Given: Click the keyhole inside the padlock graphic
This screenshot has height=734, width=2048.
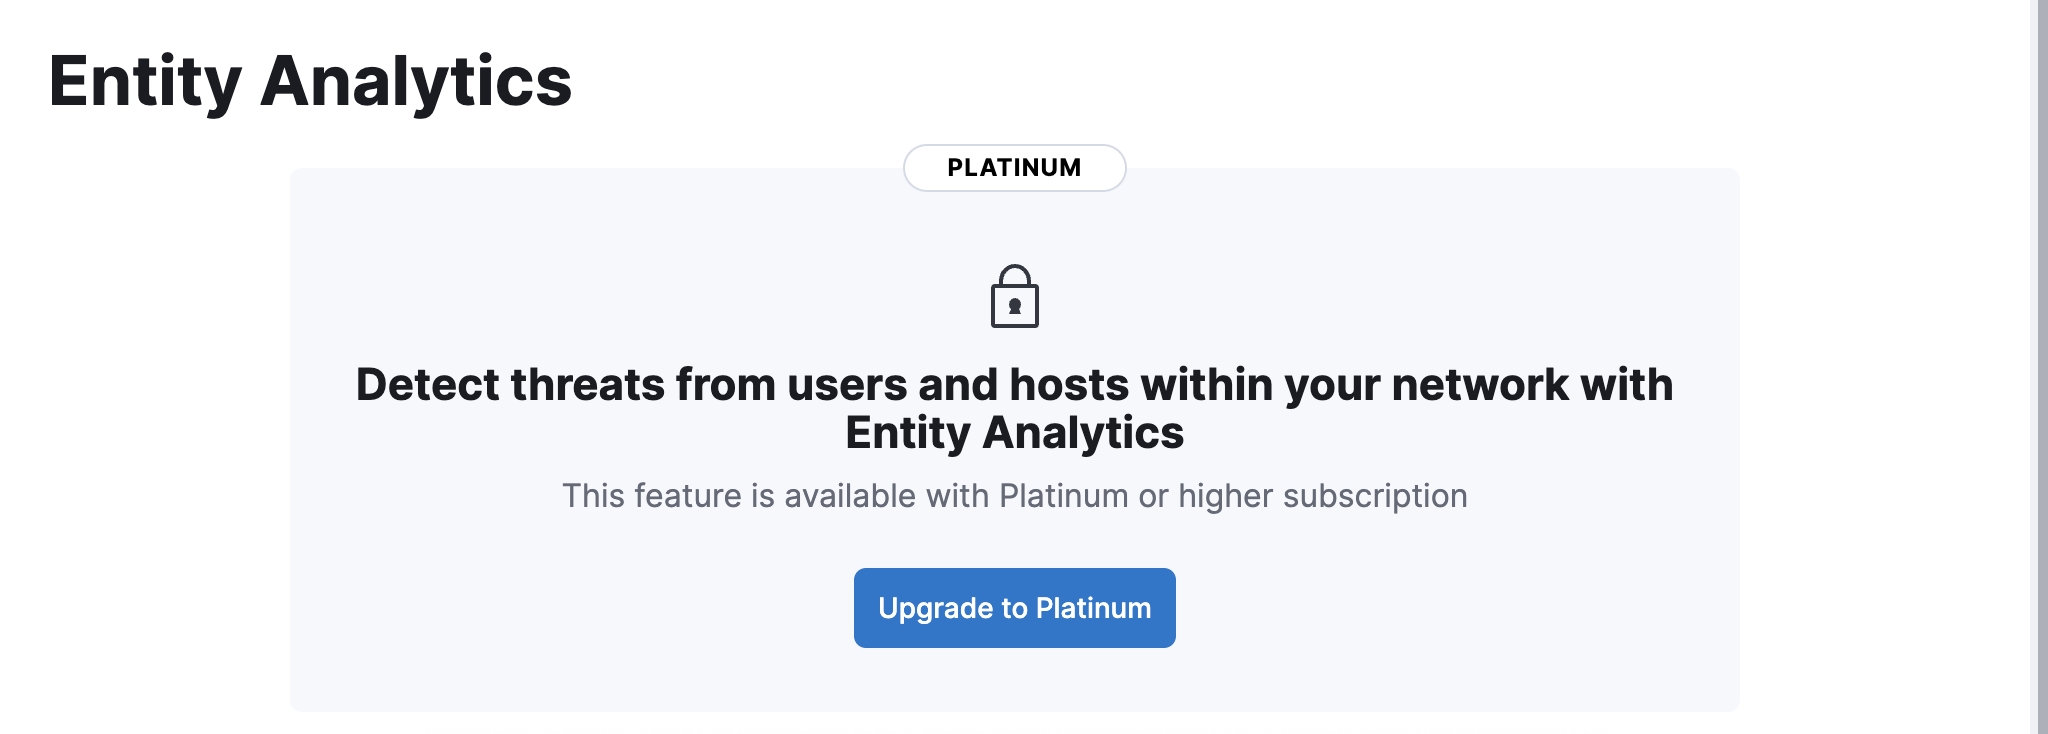Looking at the screenshot, I should pyautogui.click(x=1014, y=304).
